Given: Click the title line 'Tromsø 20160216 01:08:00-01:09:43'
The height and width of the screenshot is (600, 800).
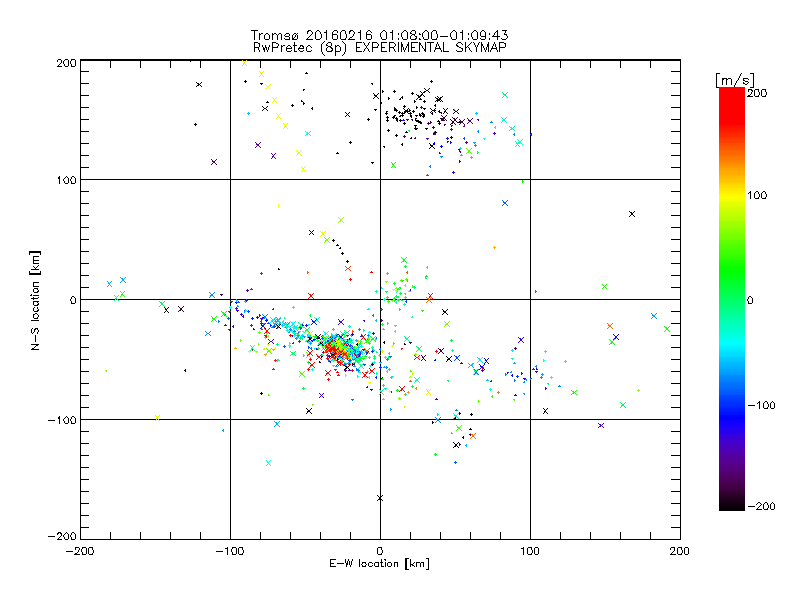Looking at the screenshot, I should [x=379, y=35].
